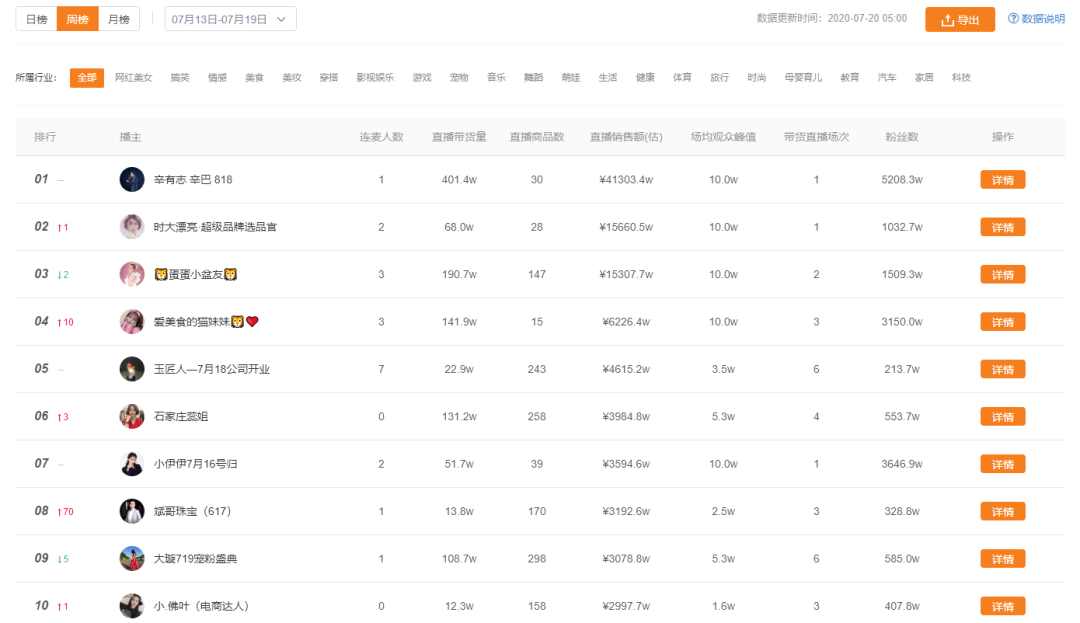Click avatar of 石家庄蕊姐
The image size is (1080, 623).
coord(132,416)
